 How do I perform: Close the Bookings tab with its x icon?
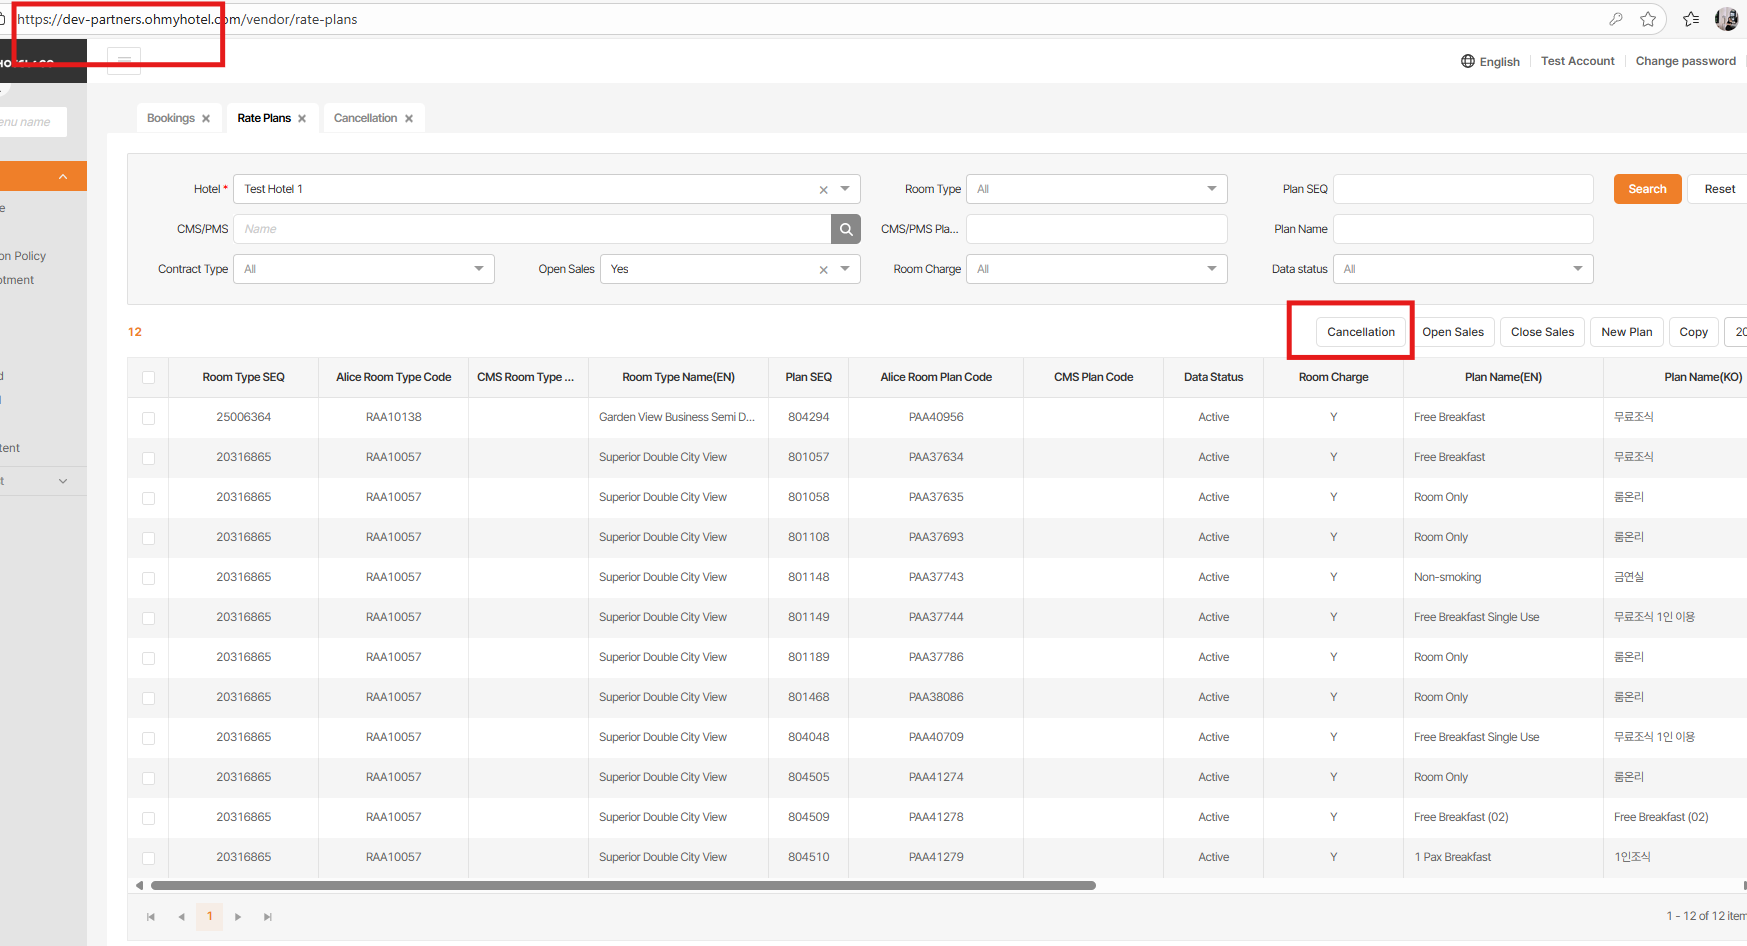pyautogui.click(x=206, y=119)
